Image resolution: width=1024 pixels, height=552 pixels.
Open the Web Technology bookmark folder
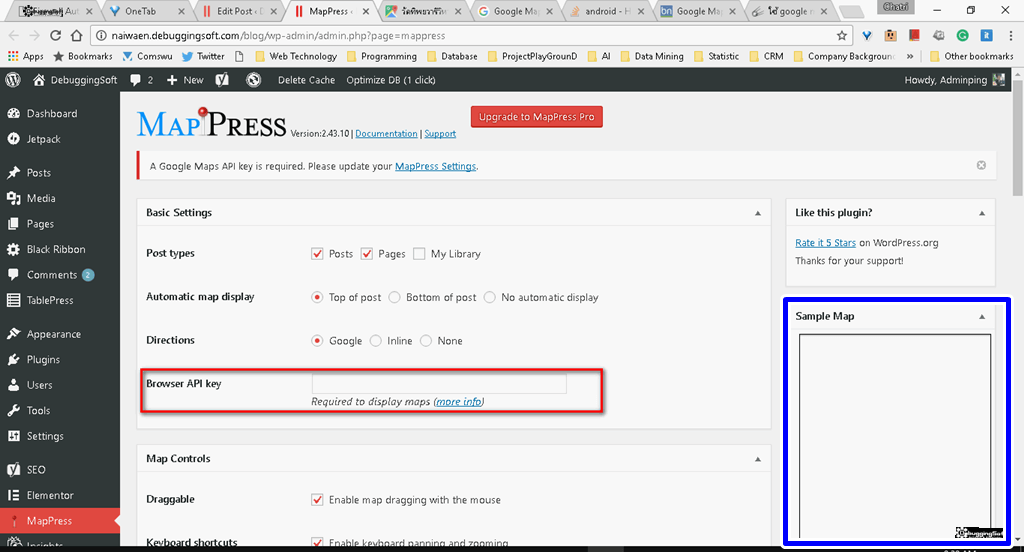pyautogui.click(x=296, y=56)
